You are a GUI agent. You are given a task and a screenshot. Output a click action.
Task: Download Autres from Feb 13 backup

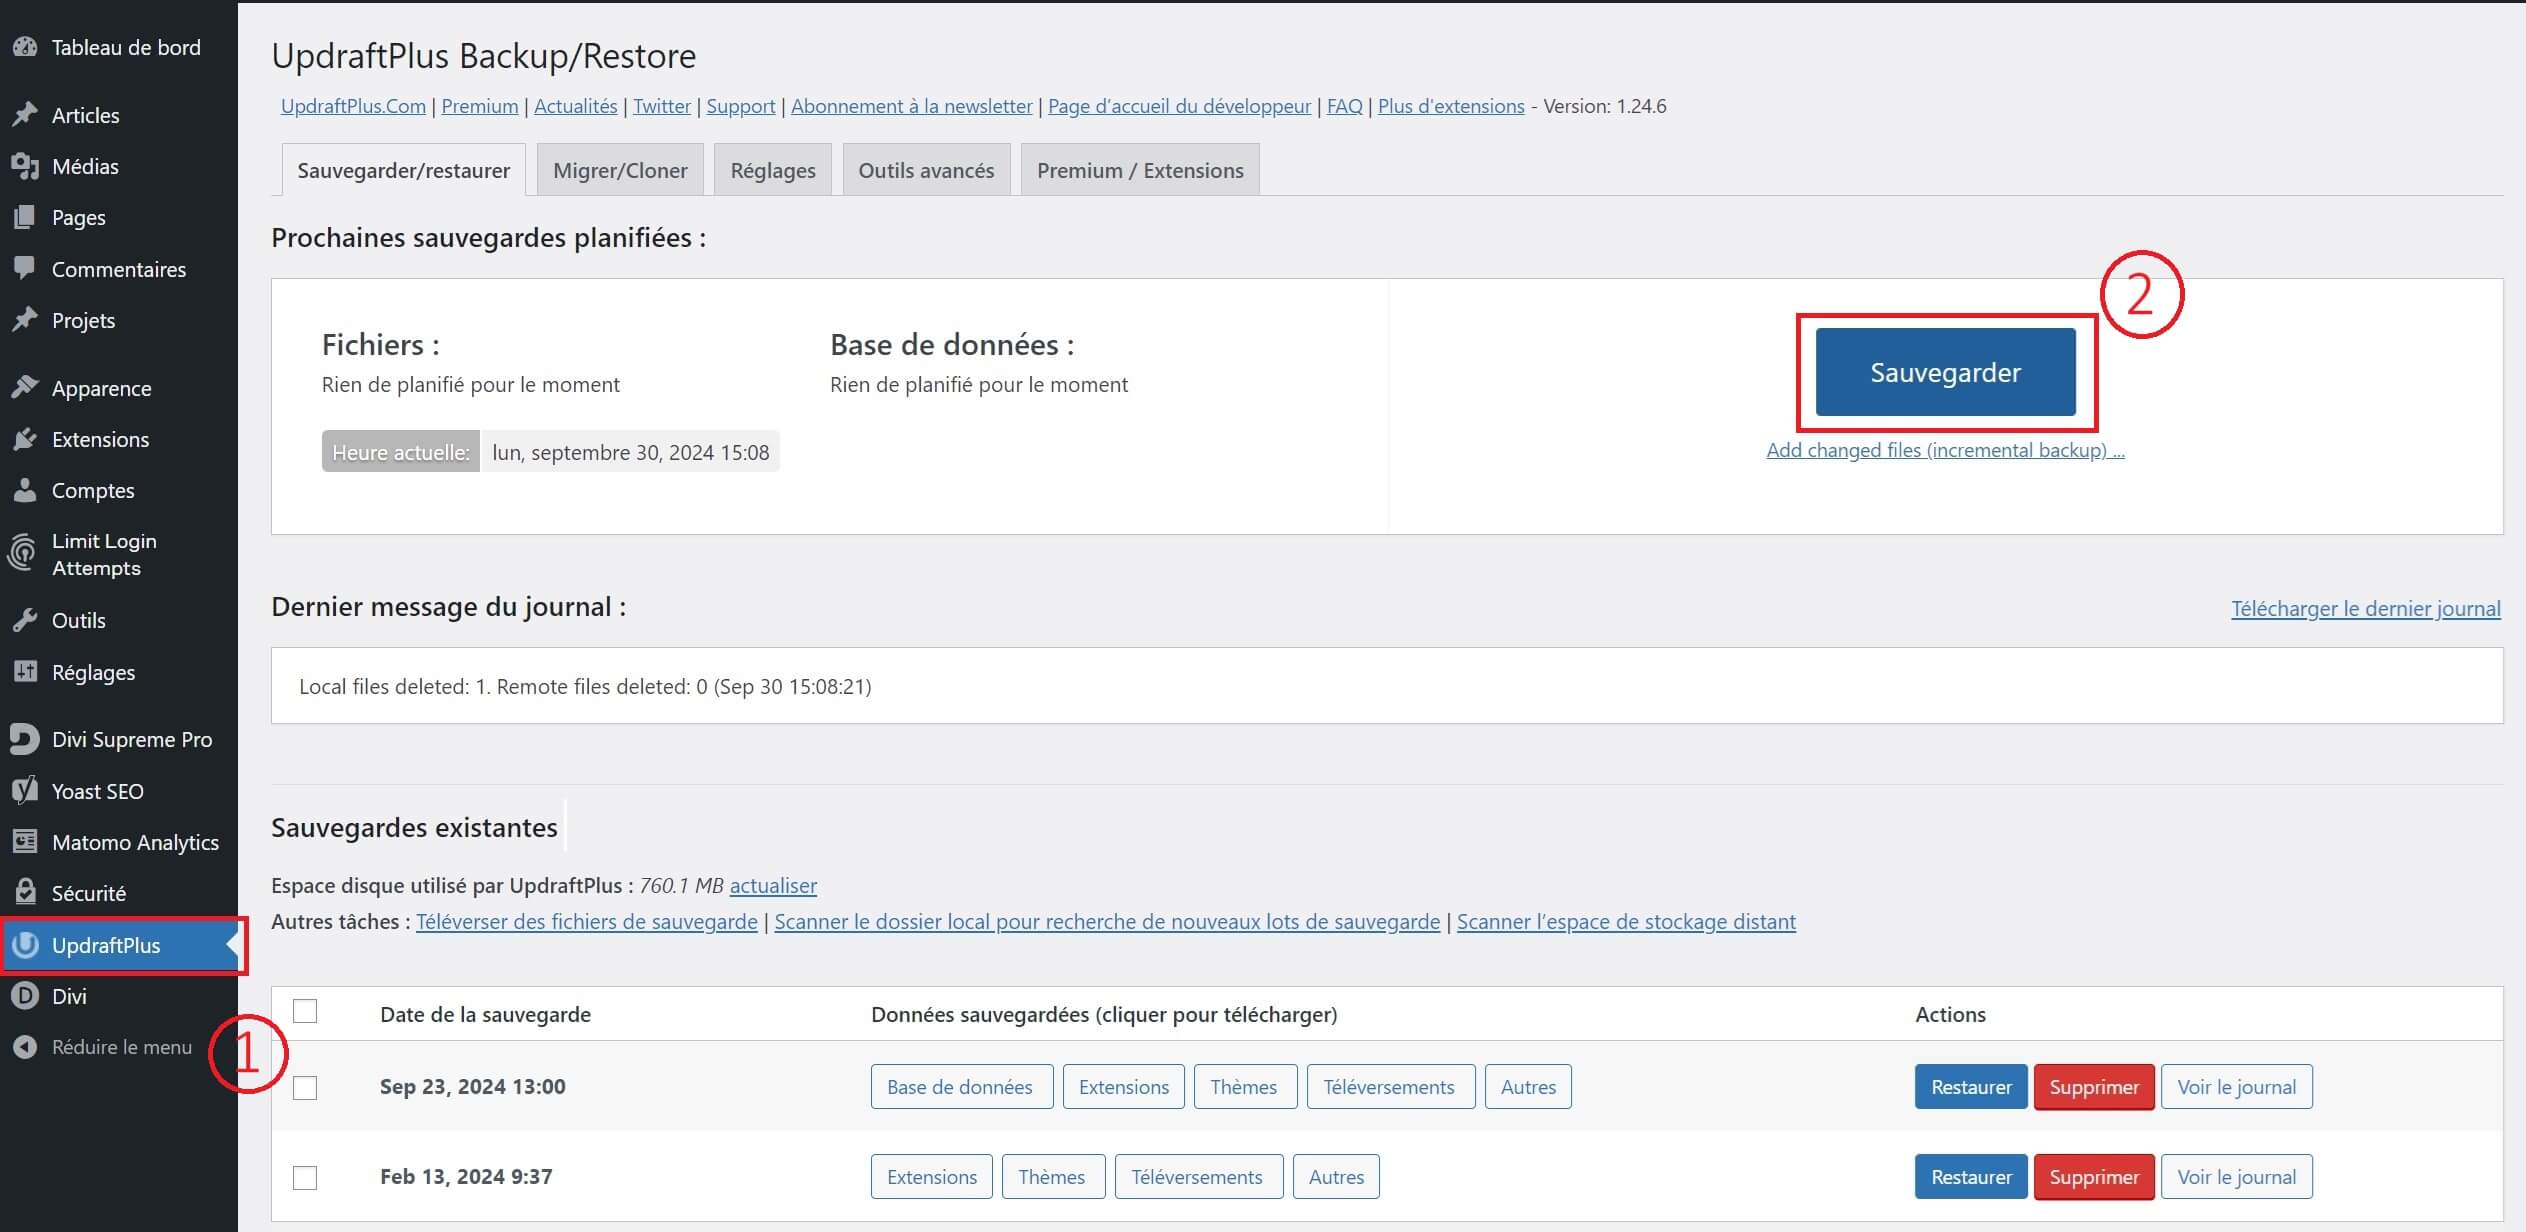click(1336, 1177)
